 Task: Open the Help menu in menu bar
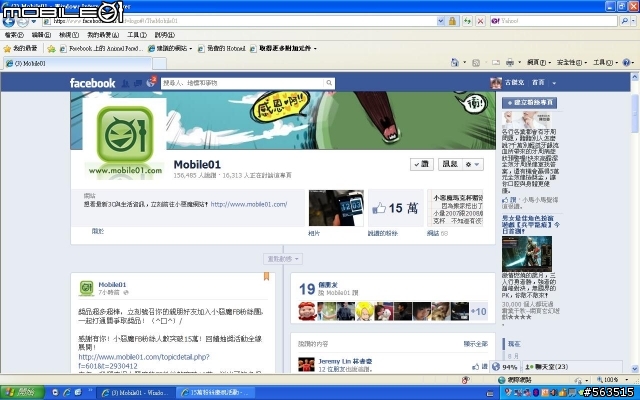pos(164,35)
